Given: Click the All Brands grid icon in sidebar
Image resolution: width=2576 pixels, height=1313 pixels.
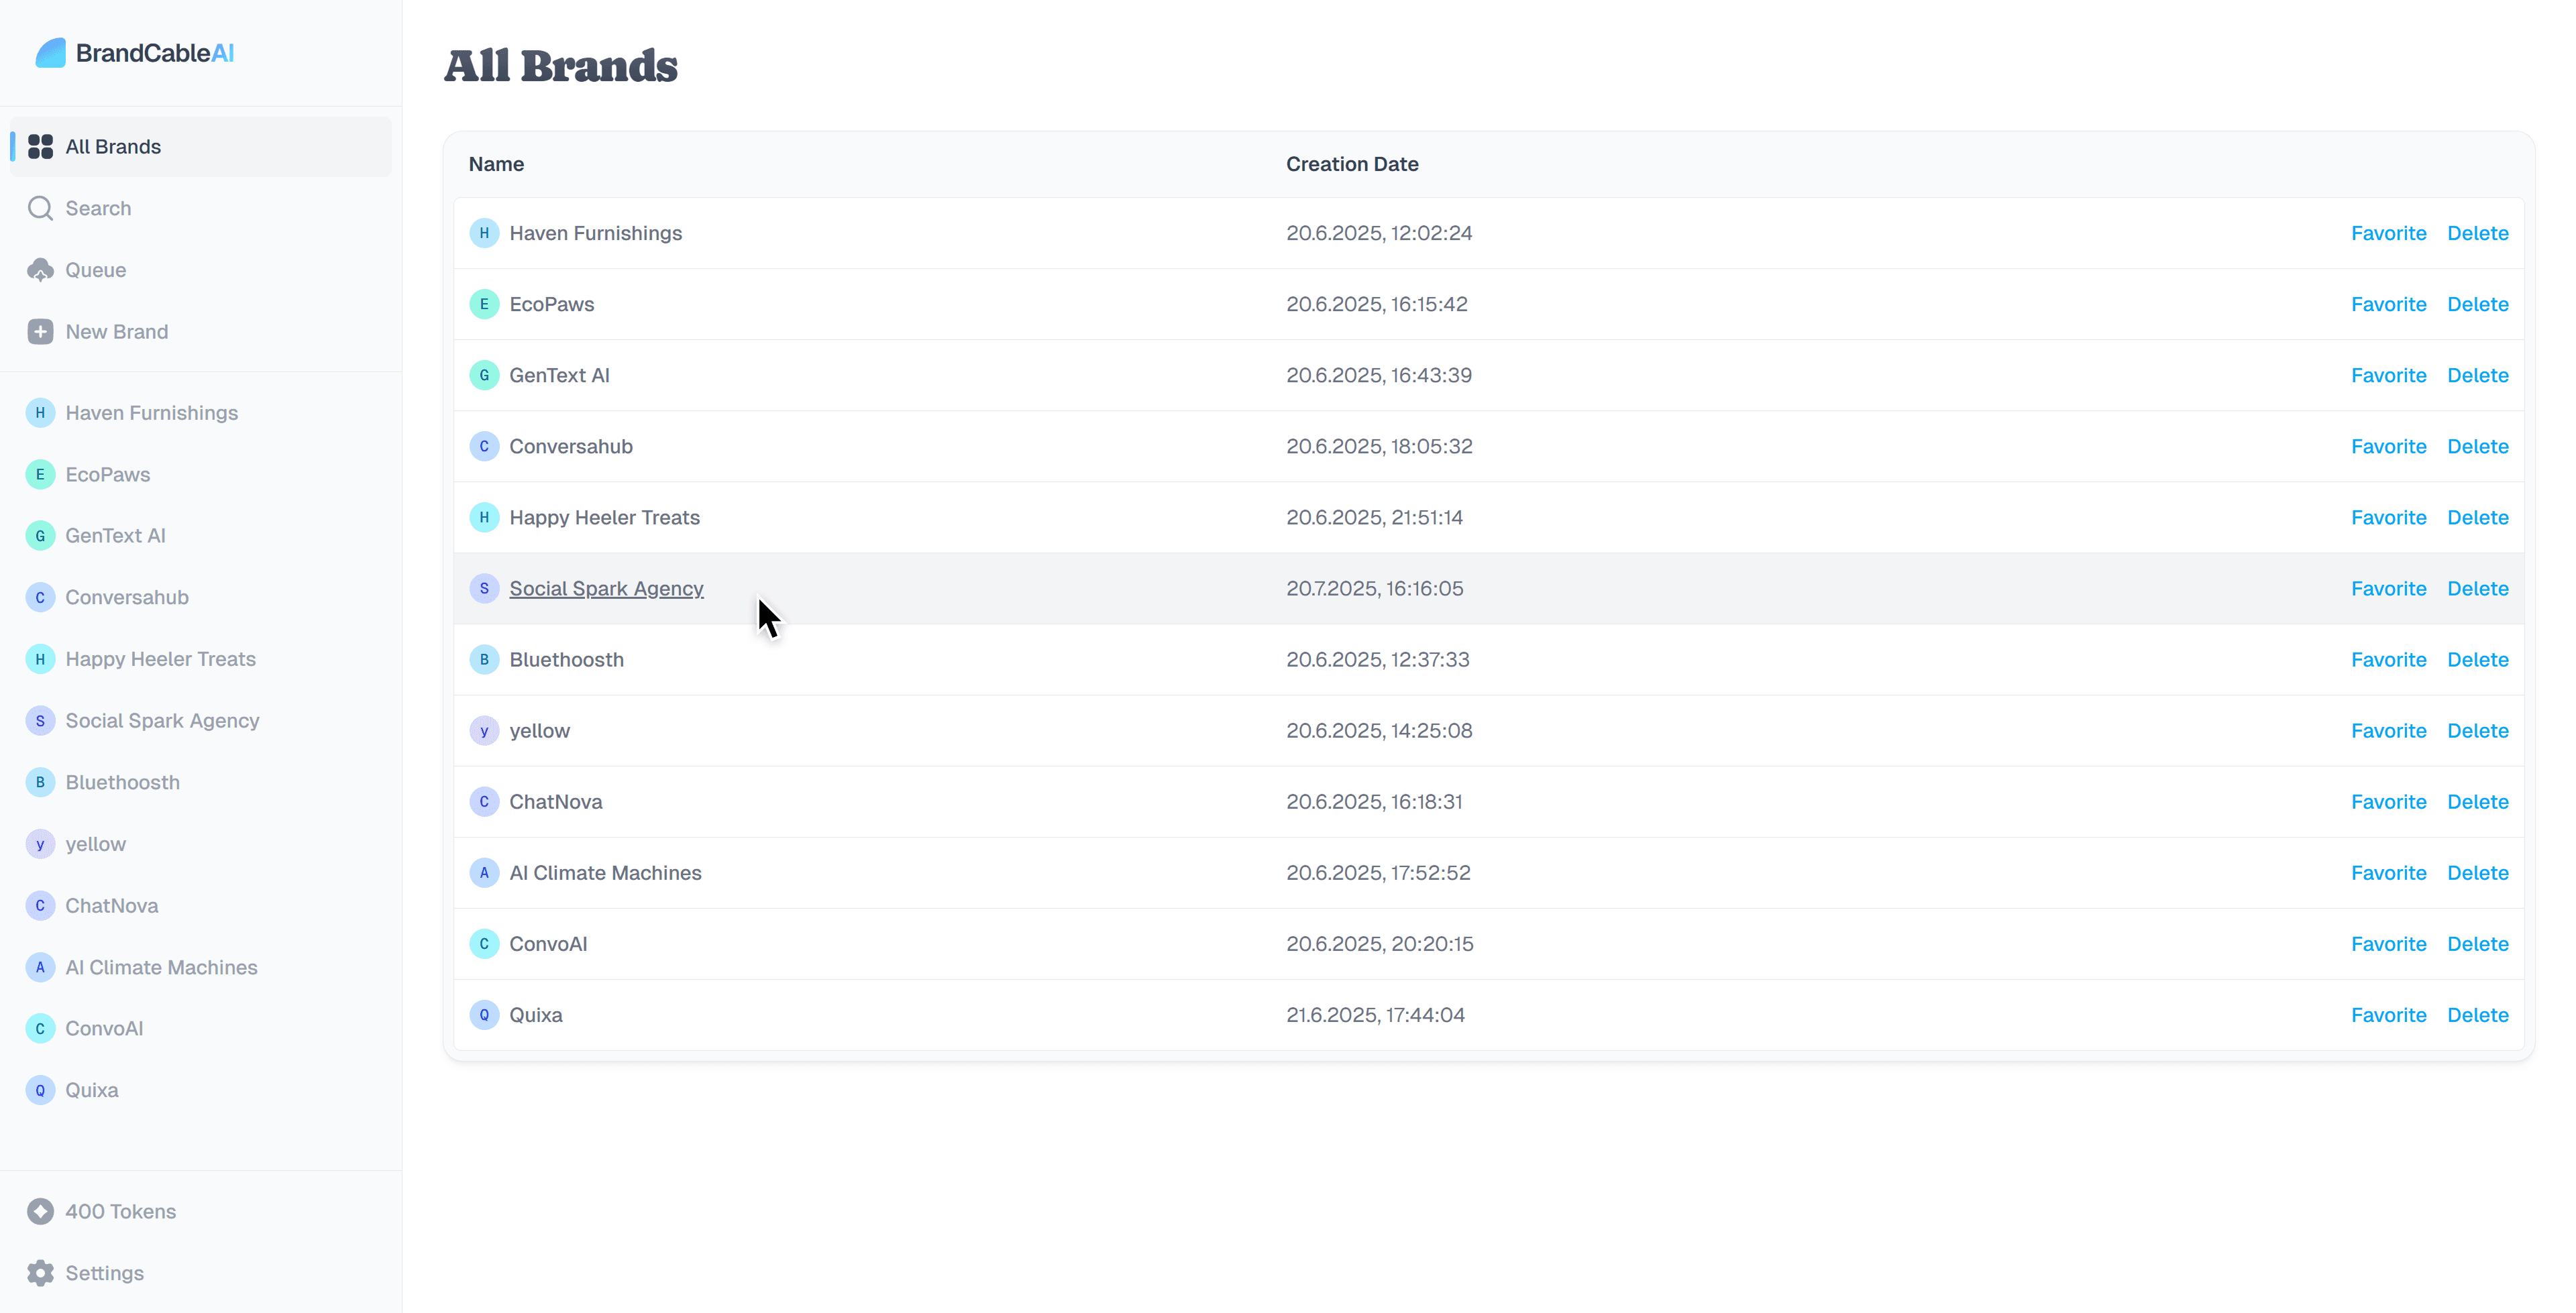Looking at the screenshot, I should click(x=40, y=147).
